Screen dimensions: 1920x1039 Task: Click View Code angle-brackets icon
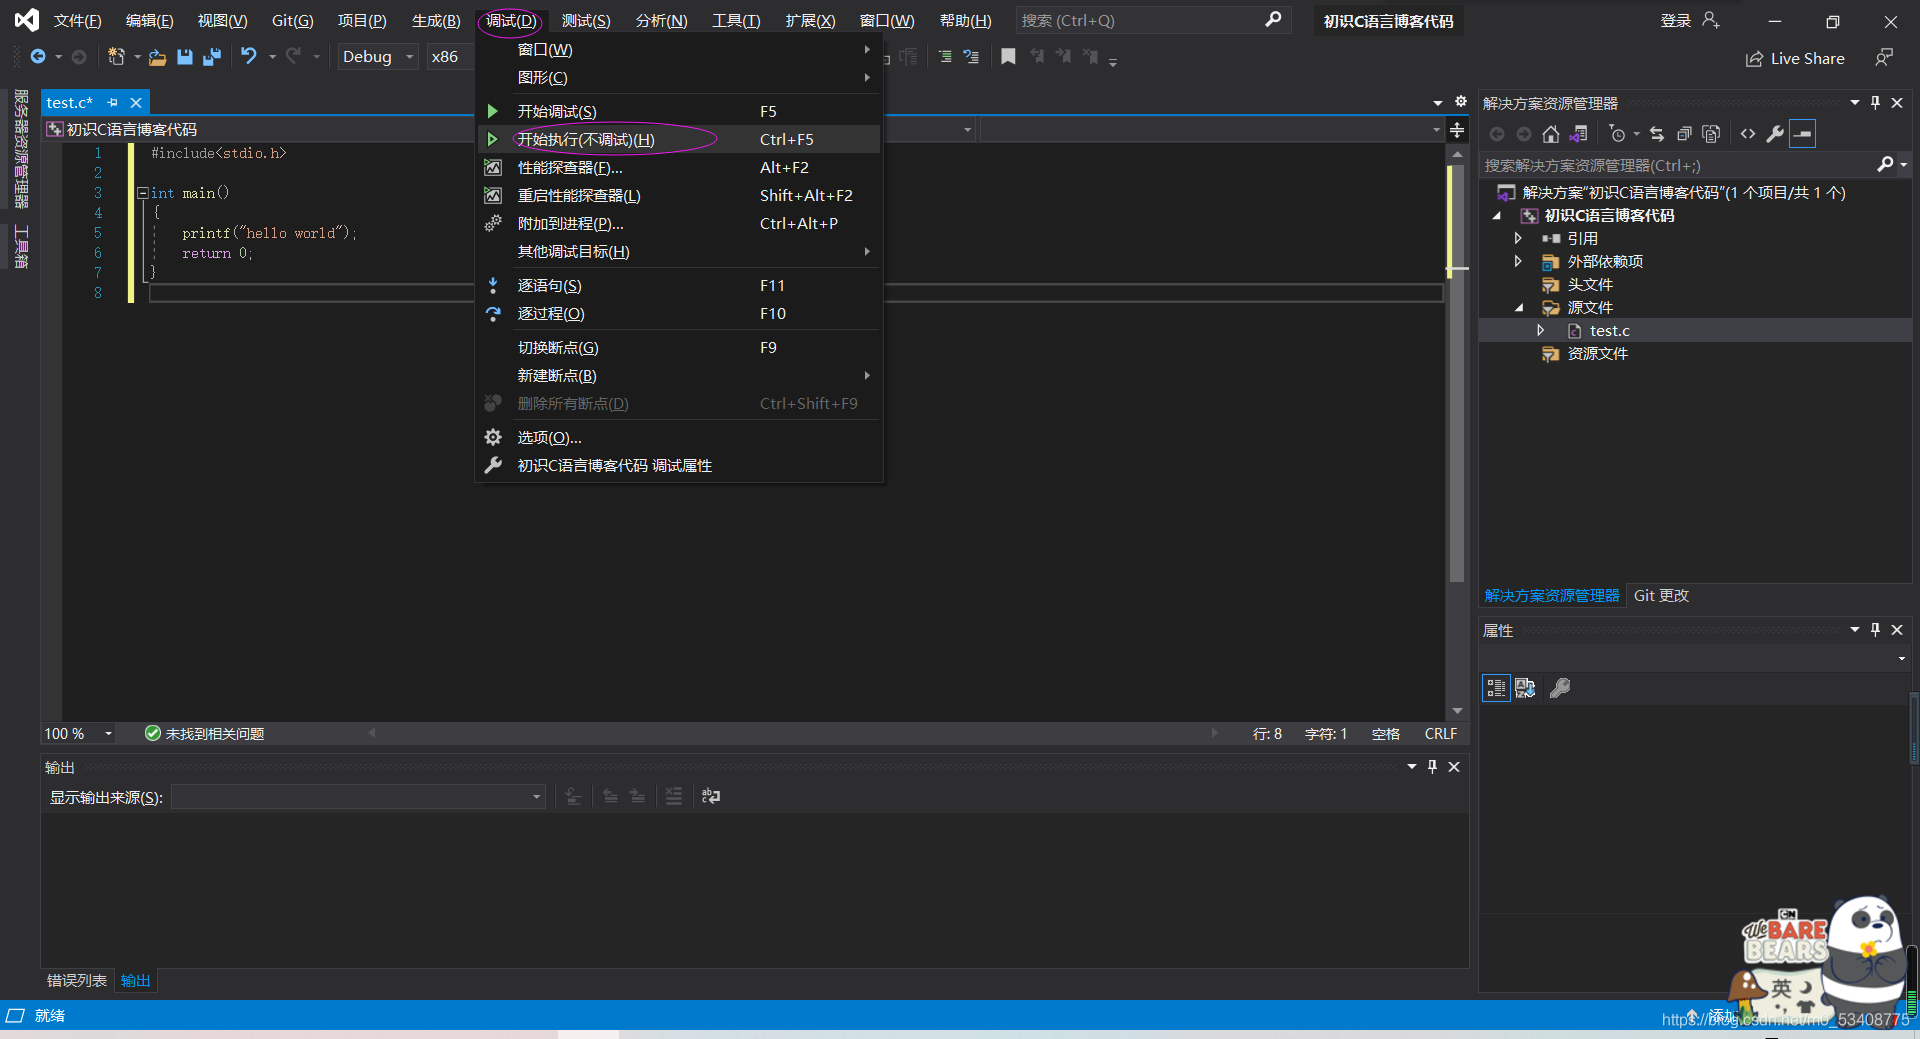pyautogui.click(x=1748, y=134)
